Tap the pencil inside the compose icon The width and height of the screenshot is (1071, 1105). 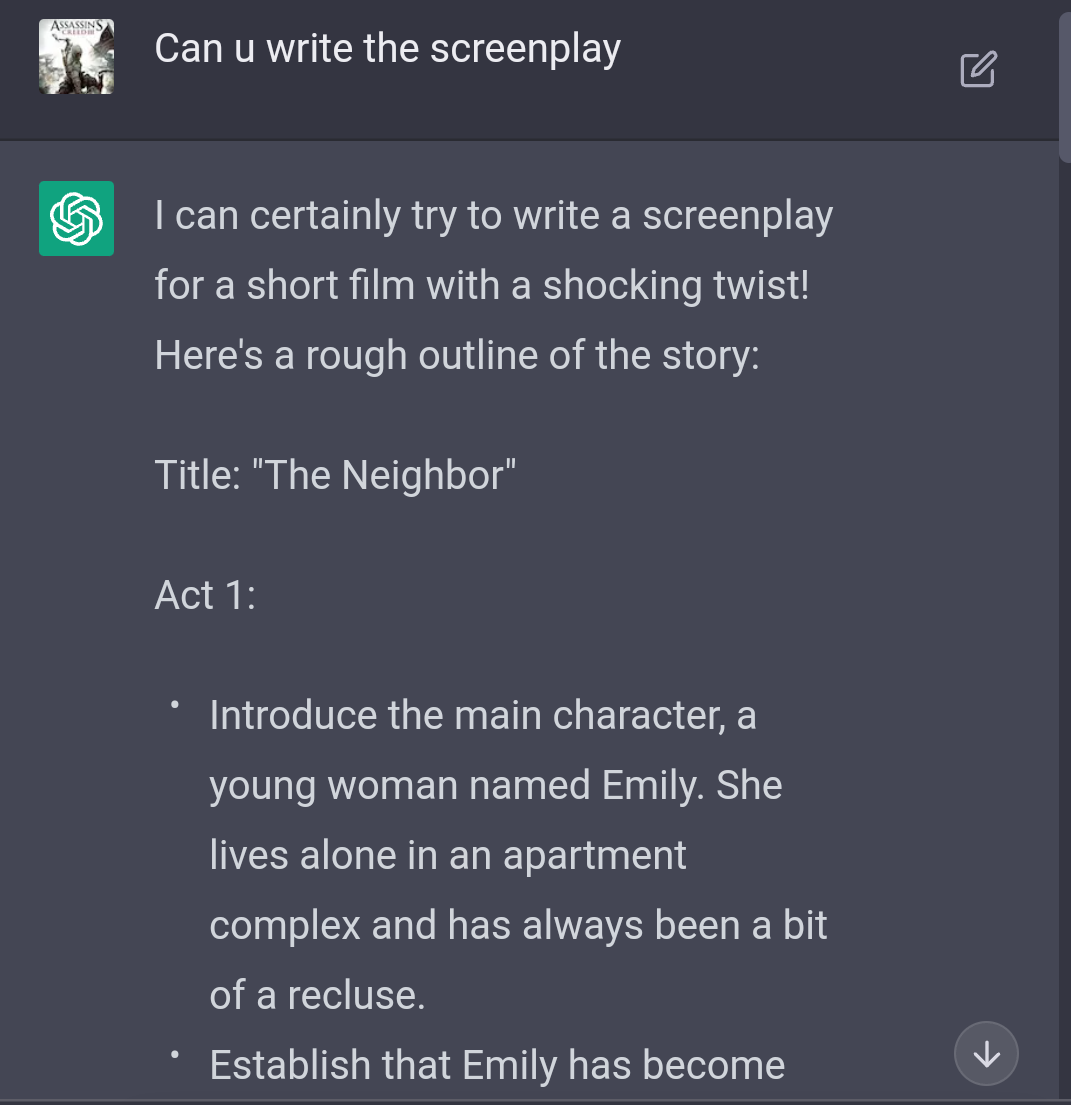pos(983,63)
